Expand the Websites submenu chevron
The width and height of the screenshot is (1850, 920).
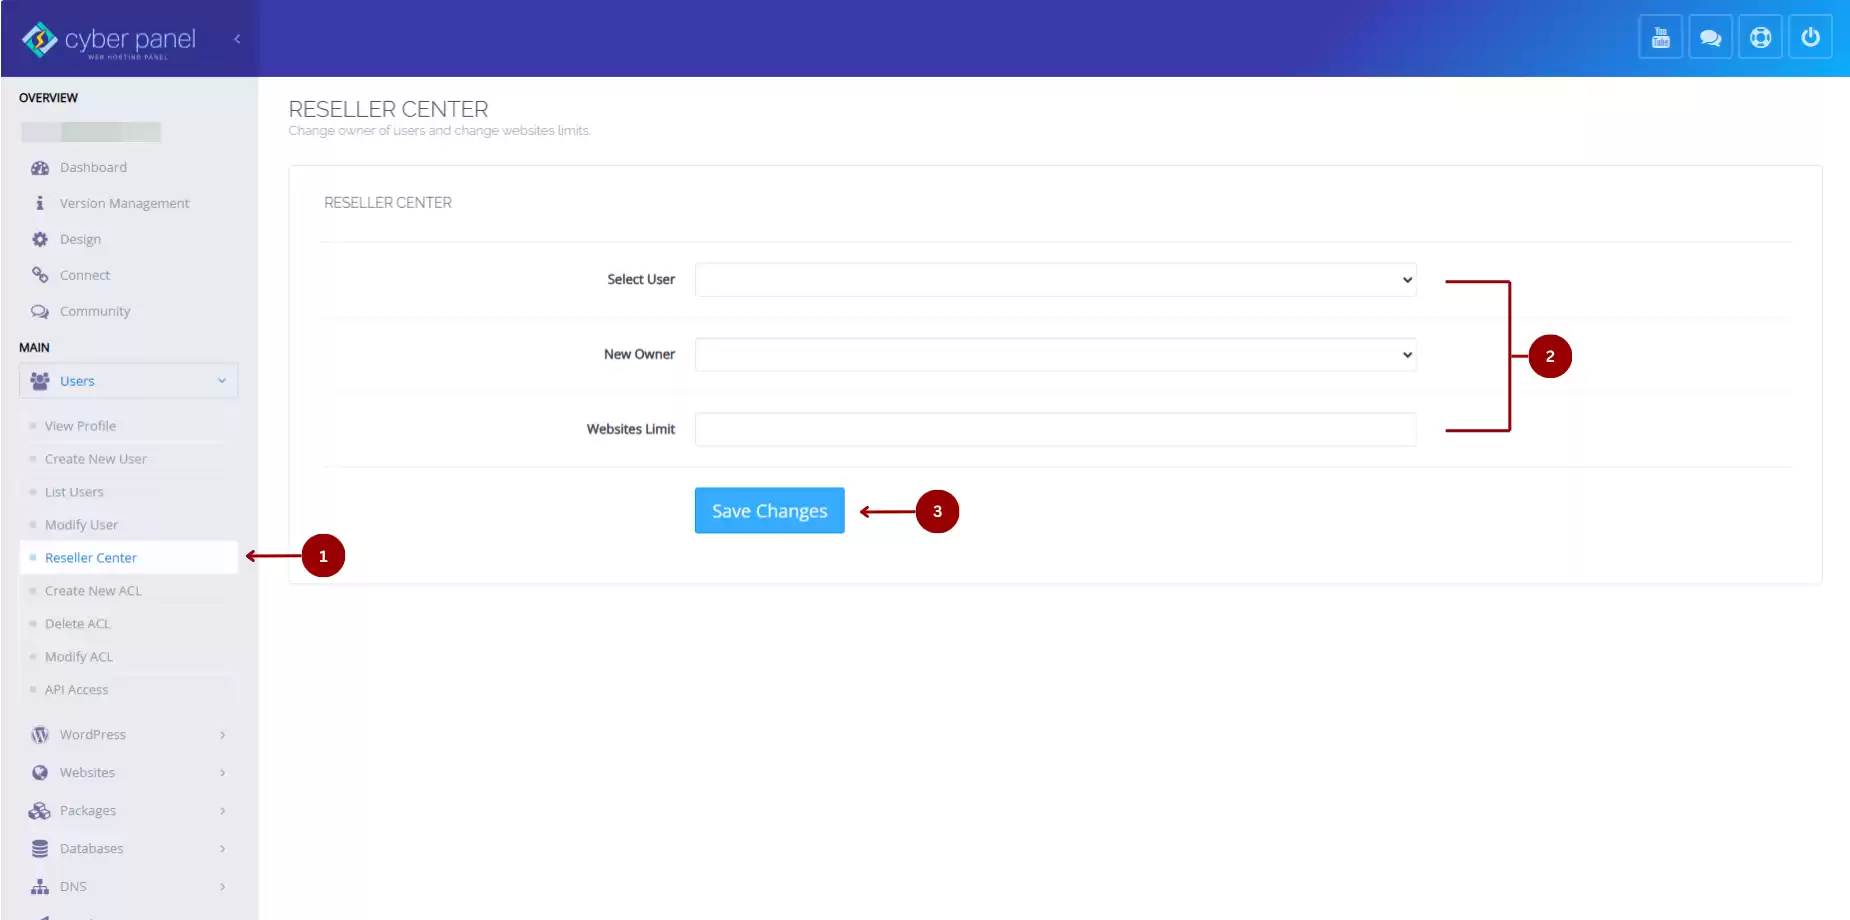click(x=222, y=773)
